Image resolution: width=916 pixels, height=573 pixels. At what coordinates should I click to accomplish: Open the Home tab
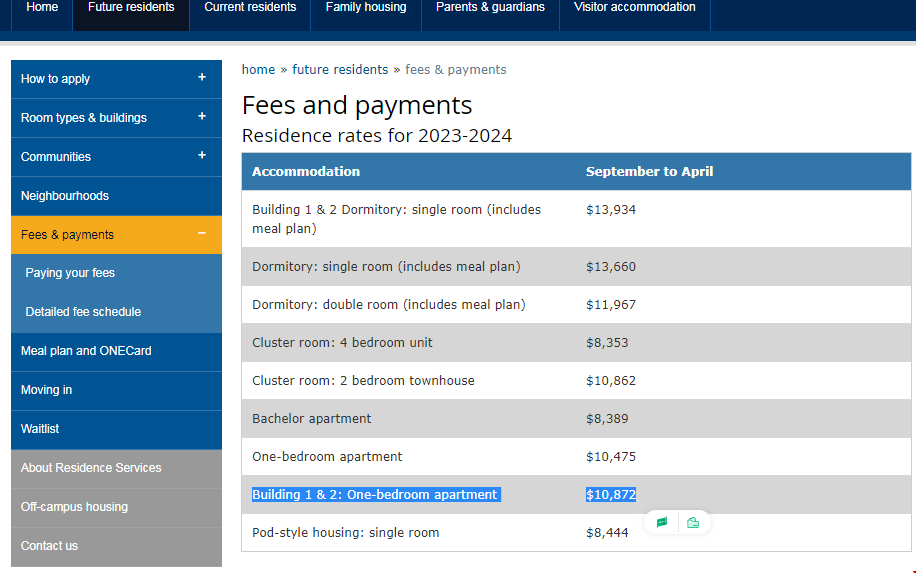pyautogui.click(x=42, y=8)
